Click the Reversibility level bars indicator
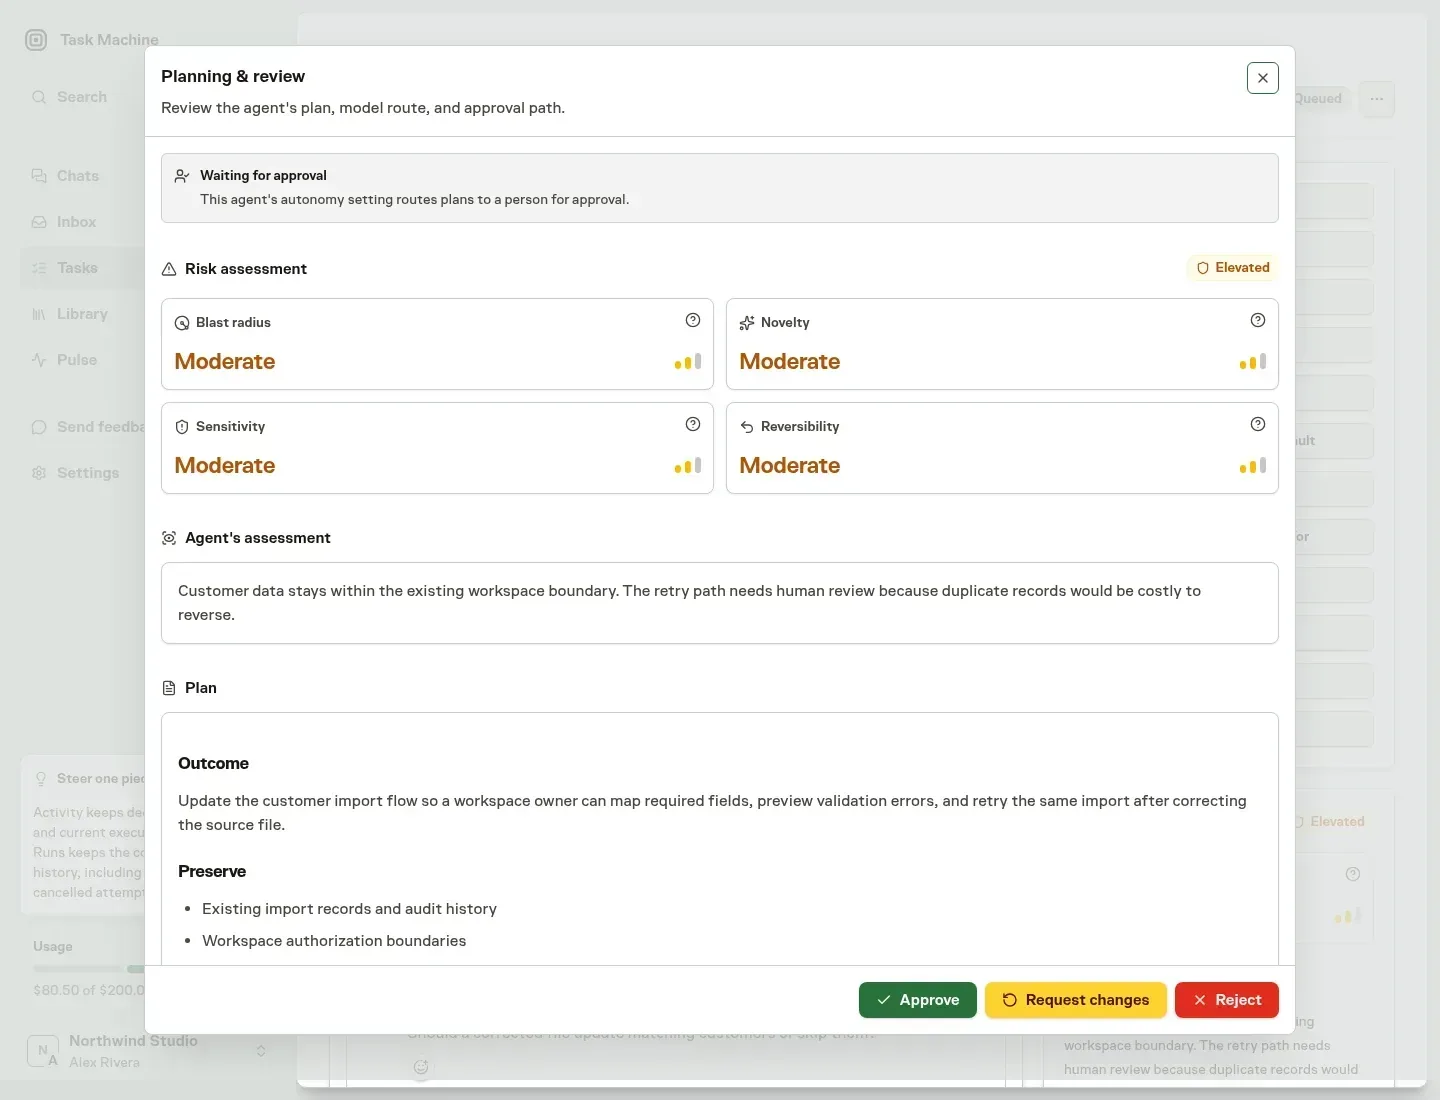This screenshot has height=1100, width=1440. click(x=1253, y=466)
